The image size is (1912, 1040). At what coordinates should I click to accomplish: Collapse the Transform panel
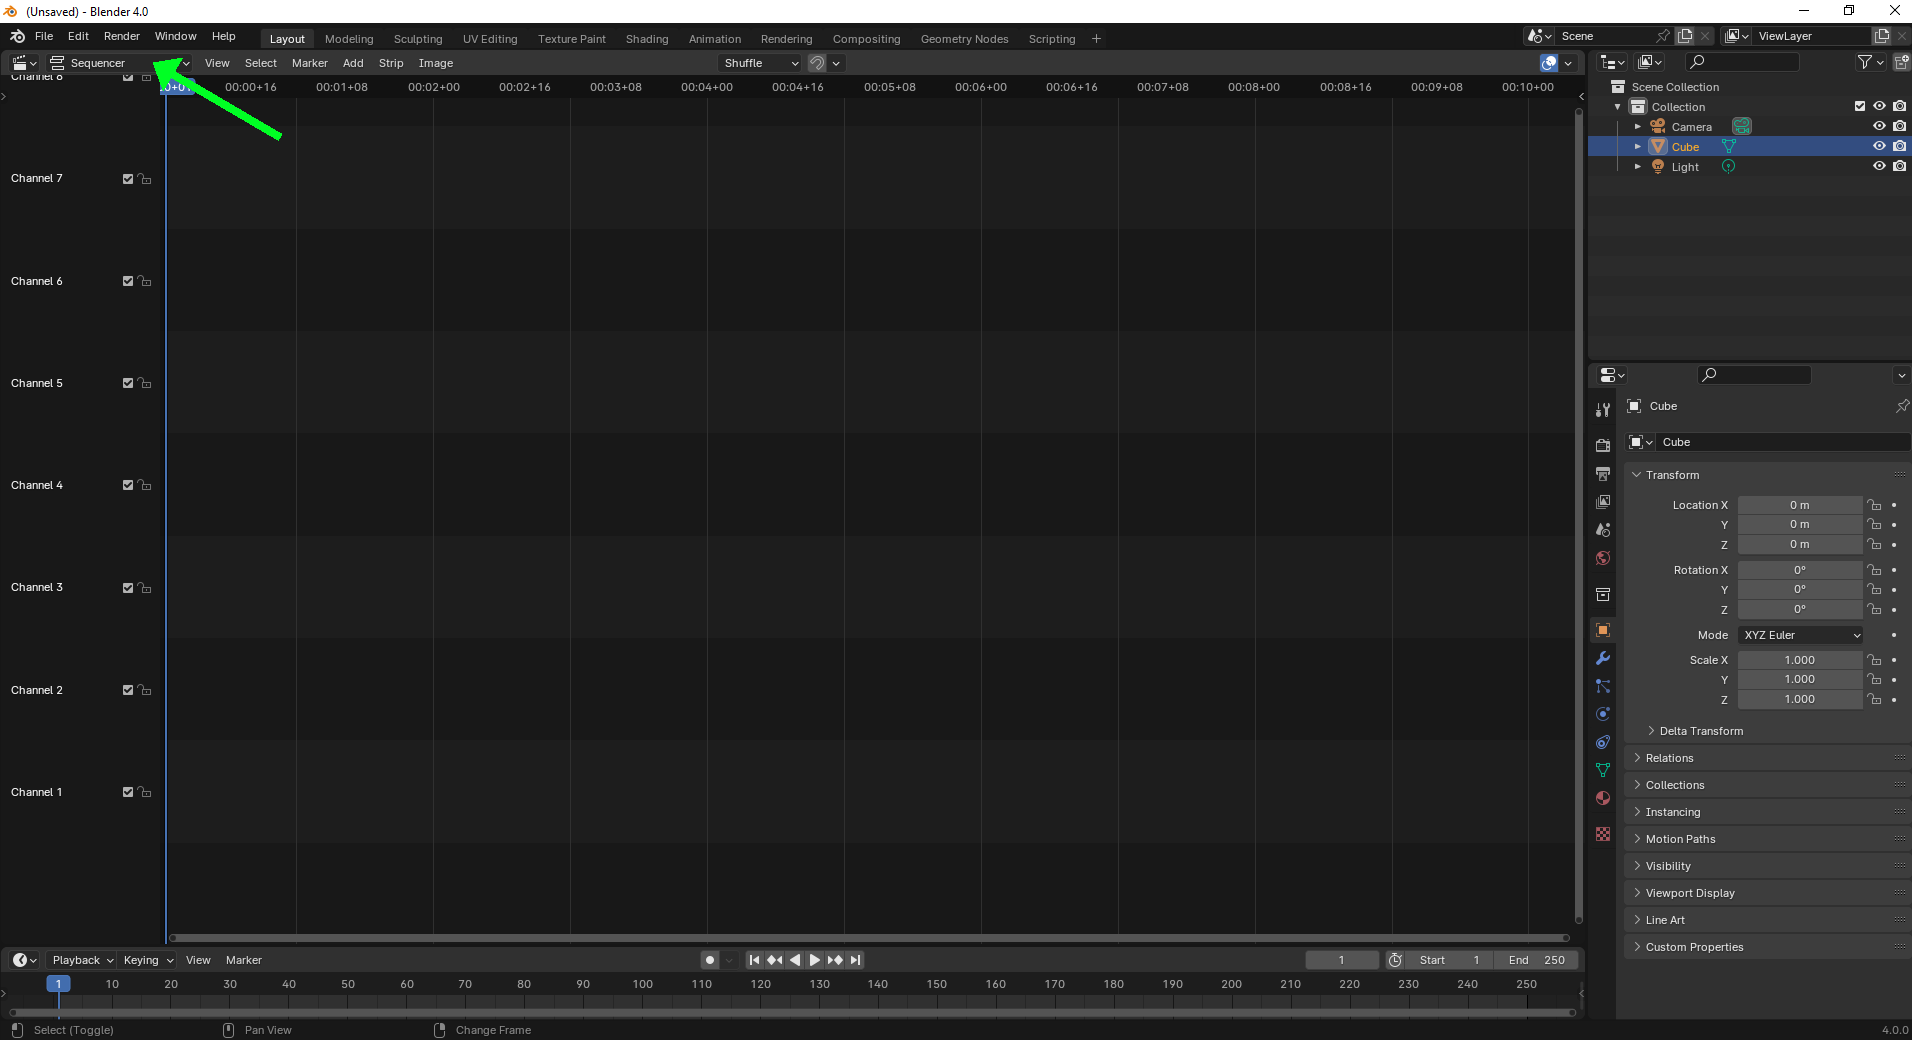[x=1672, y=475]
